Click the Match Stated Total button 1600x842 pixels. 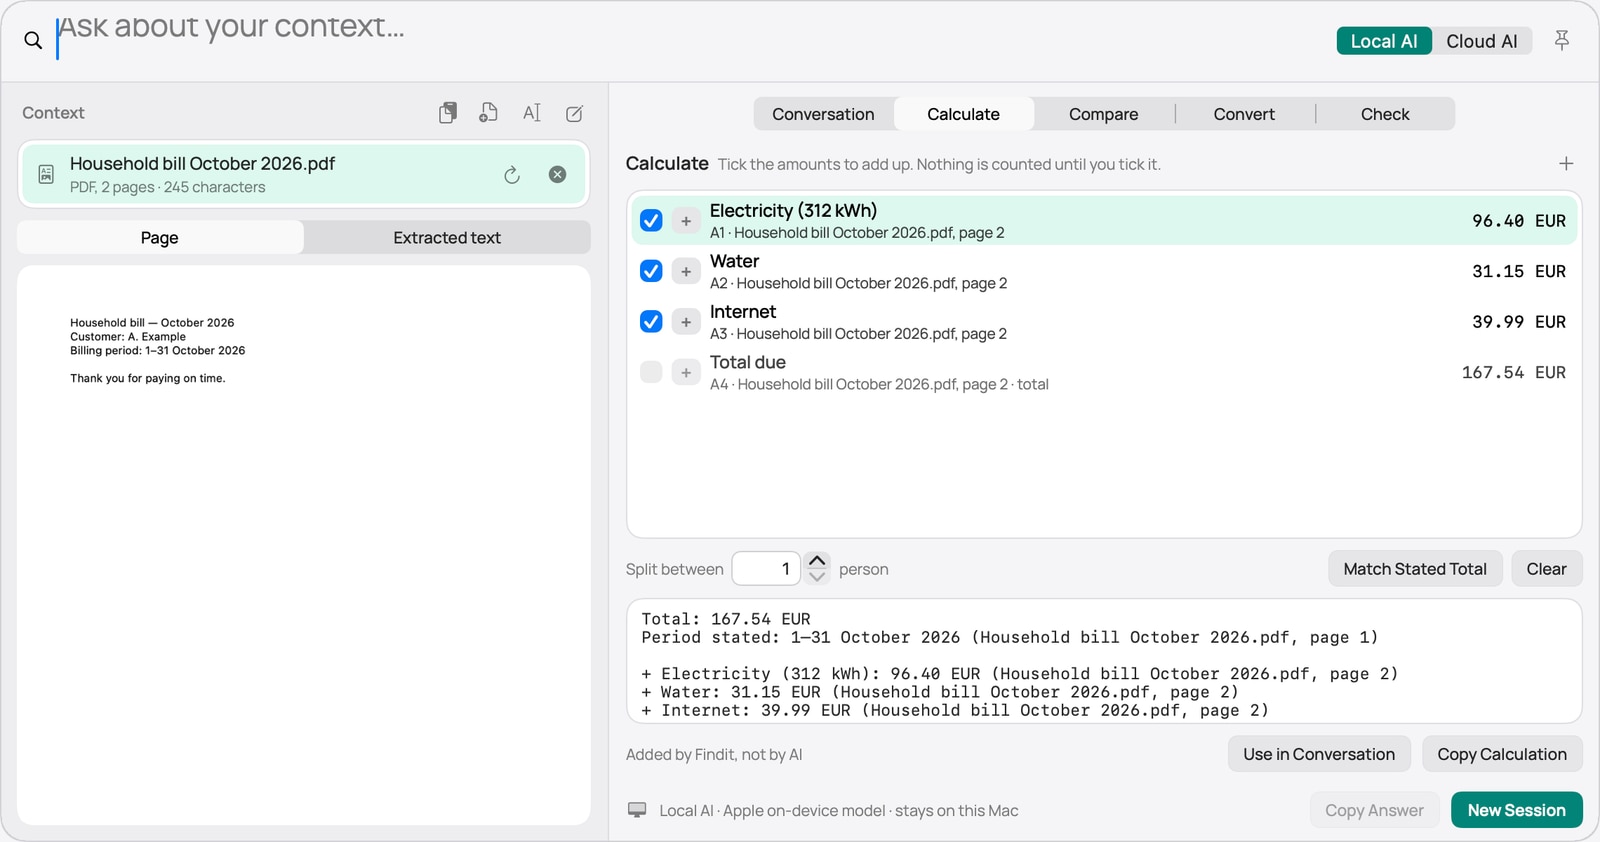click(1415, 569)
